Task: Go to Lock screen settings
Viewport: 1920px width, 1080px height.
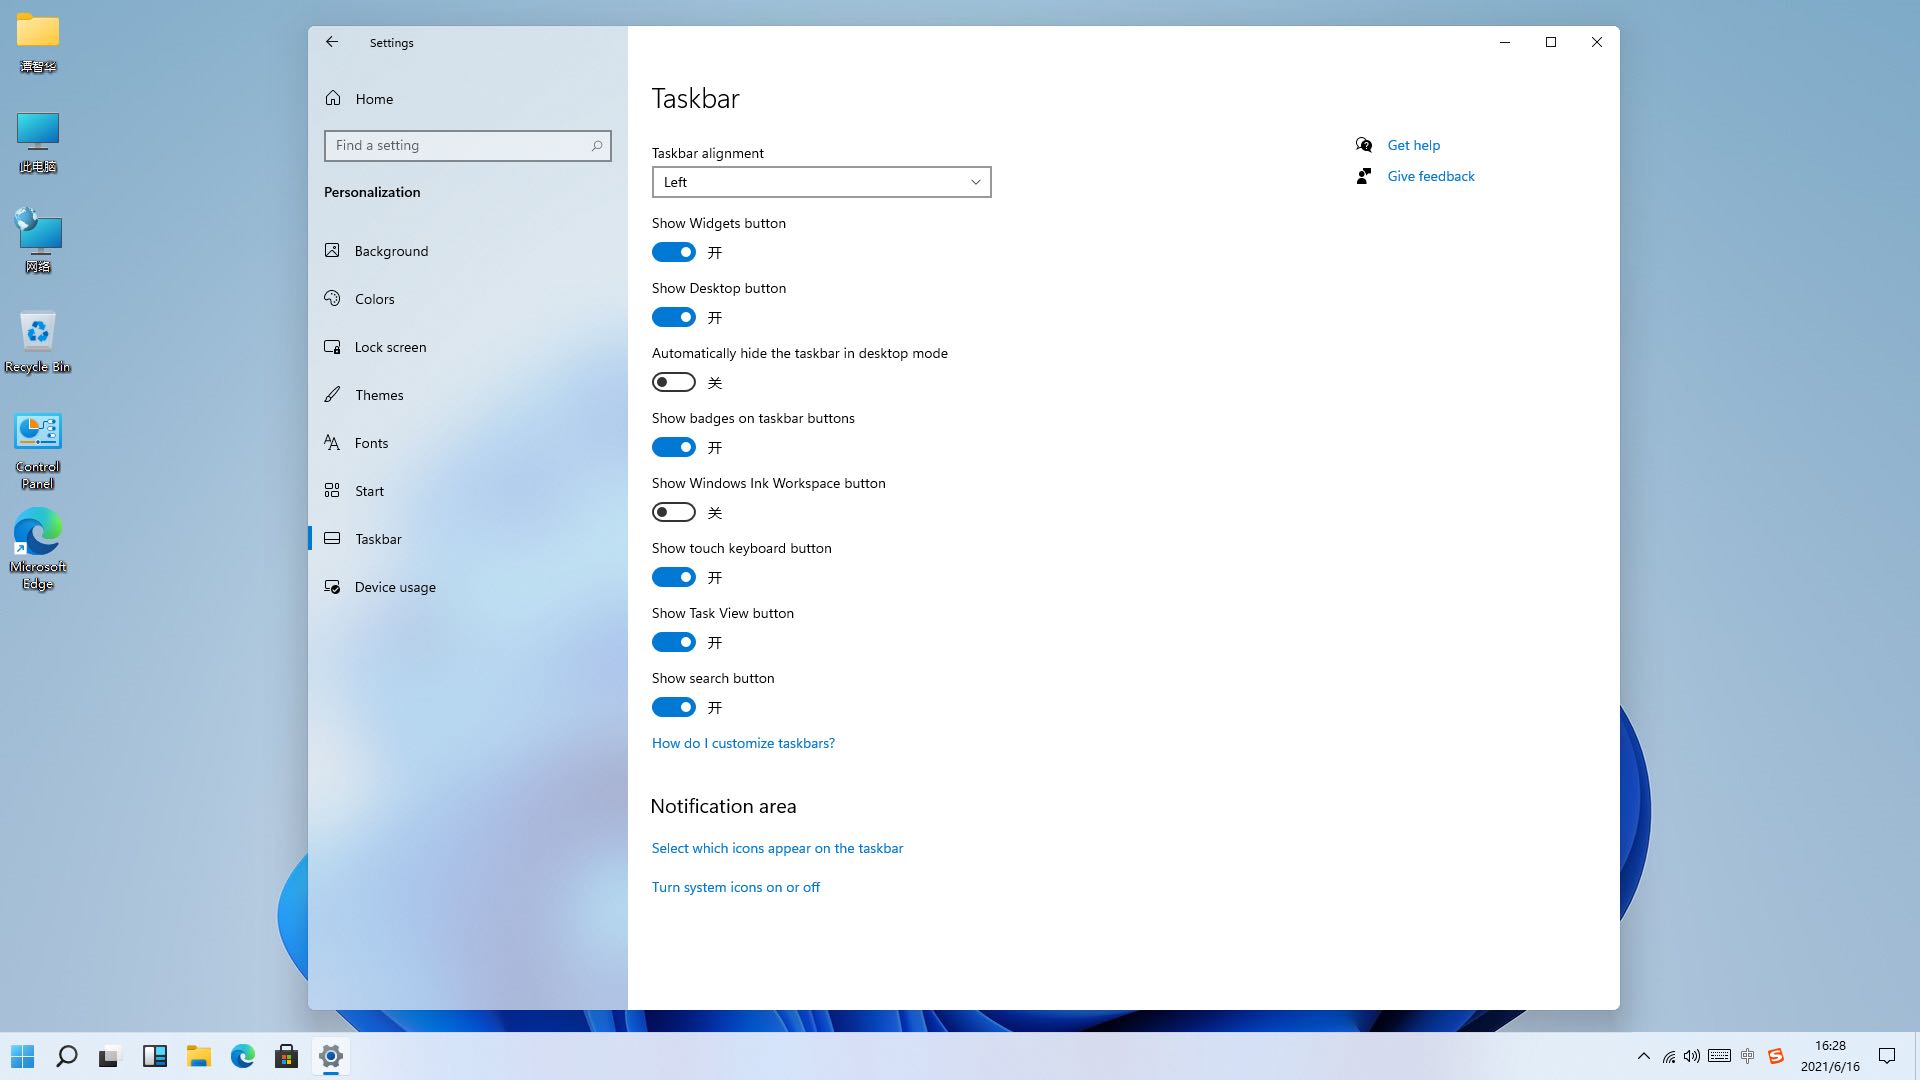Action: 390,347
